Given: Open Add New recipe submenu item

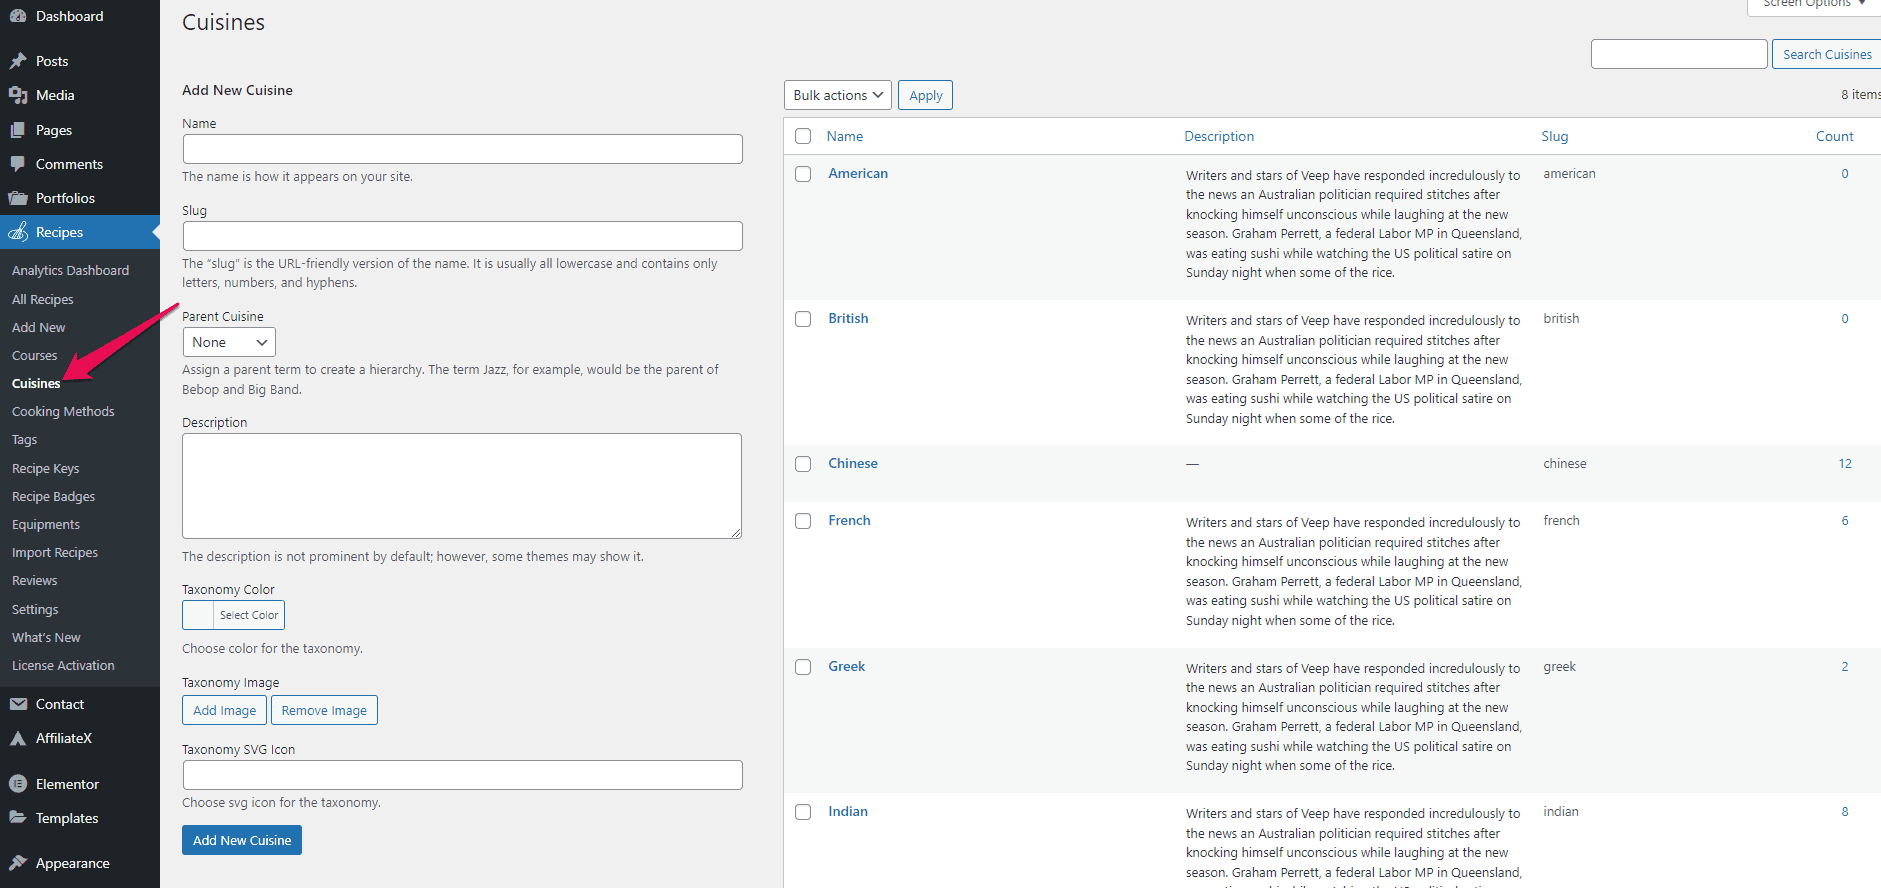Looking at the screenshot, I should [x=39, y=327].
